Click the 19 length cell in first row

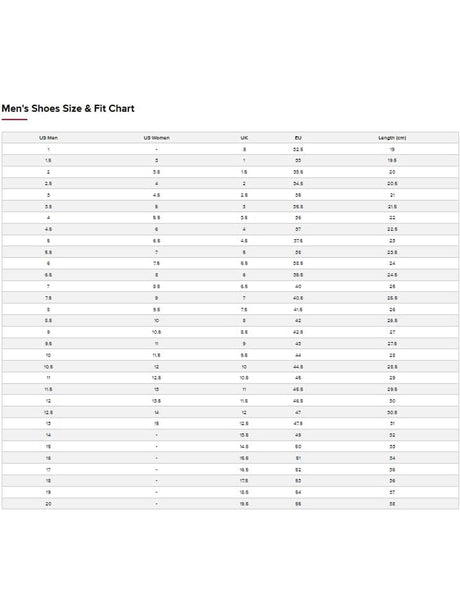392,150
